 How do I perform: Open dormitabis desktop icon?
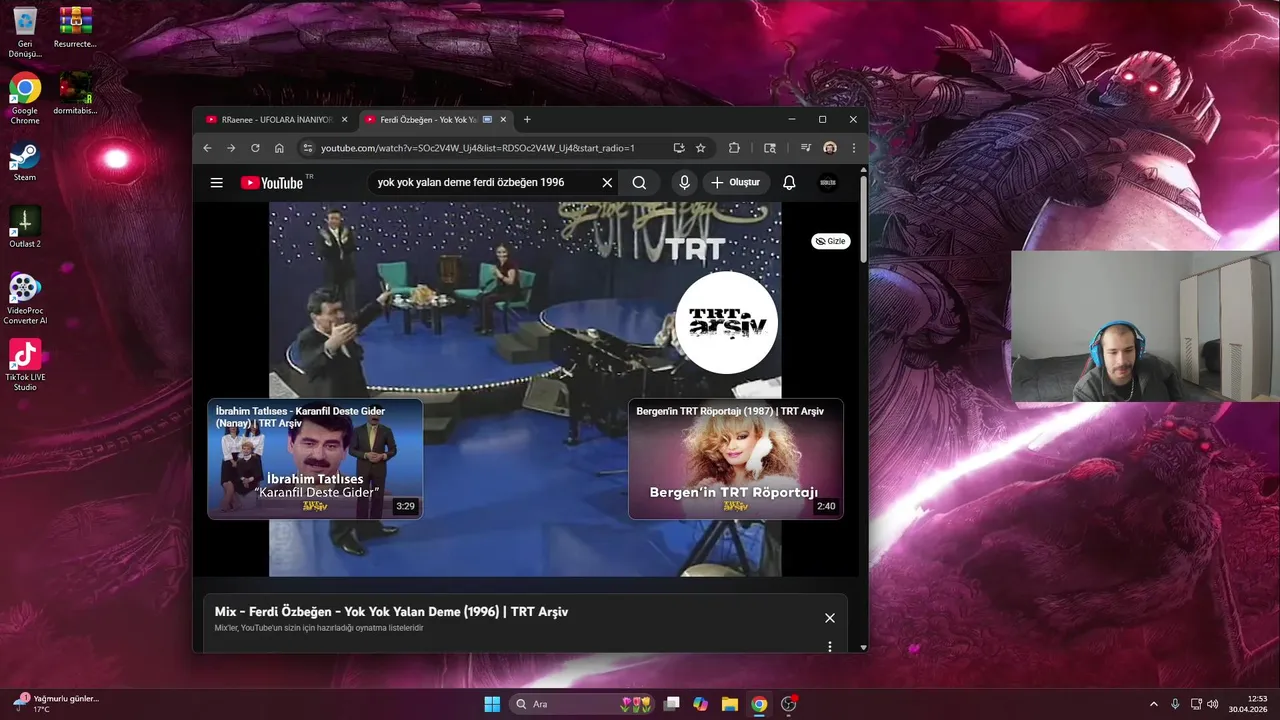(75, 95)
